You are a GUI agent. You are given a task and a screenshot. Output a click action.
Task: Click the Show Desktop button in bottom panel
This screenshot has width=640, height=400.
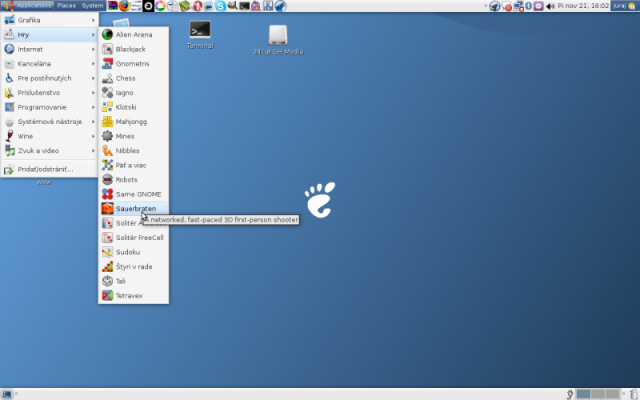point(7,394)
